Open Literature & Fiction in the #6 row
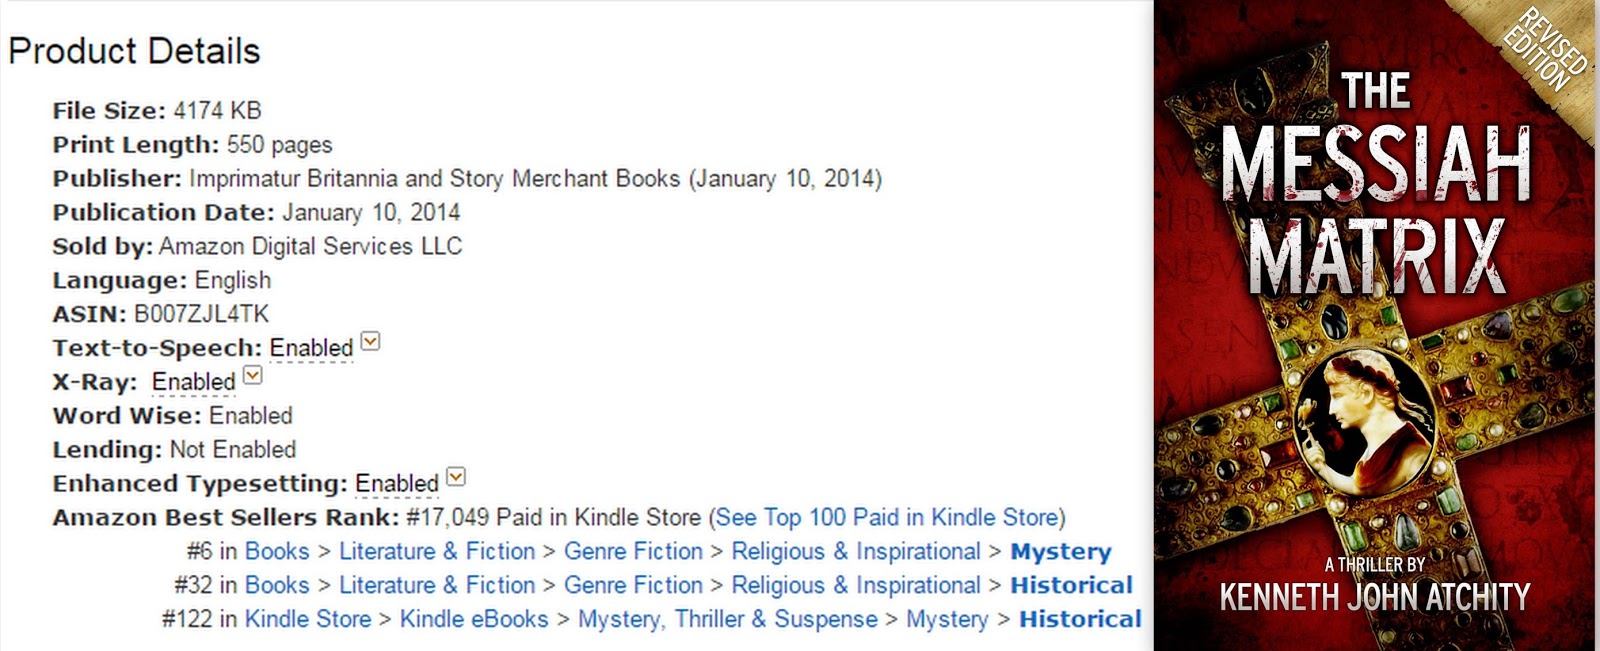The height and width of the screenshot is (651, 1600). click(437, 552)
